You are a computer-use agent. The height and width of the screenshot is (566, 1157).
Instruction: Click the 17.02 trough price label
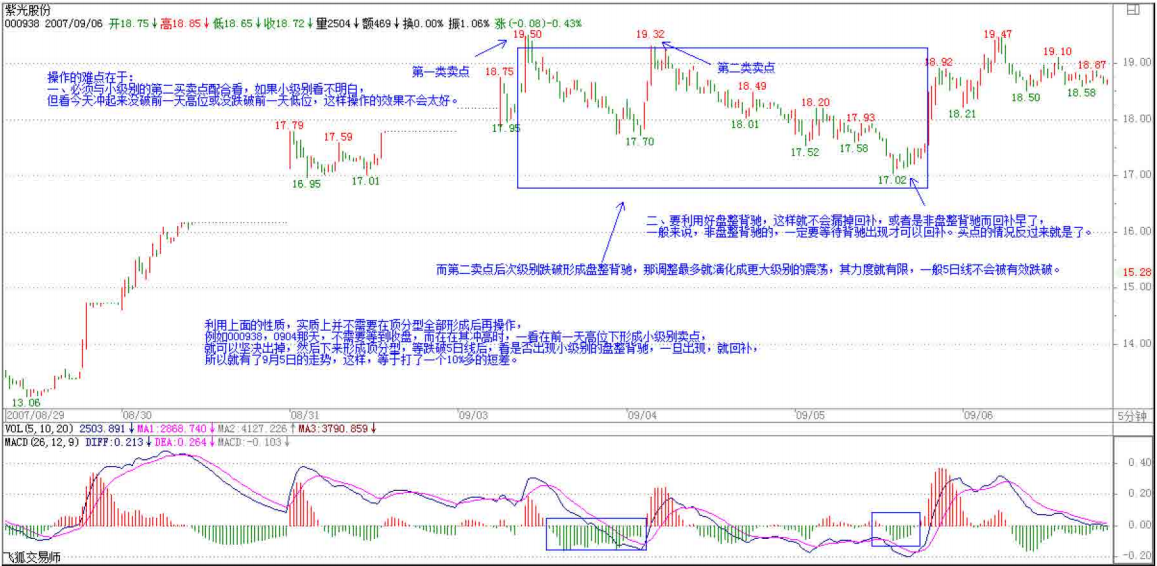click(x=891, y=181)
